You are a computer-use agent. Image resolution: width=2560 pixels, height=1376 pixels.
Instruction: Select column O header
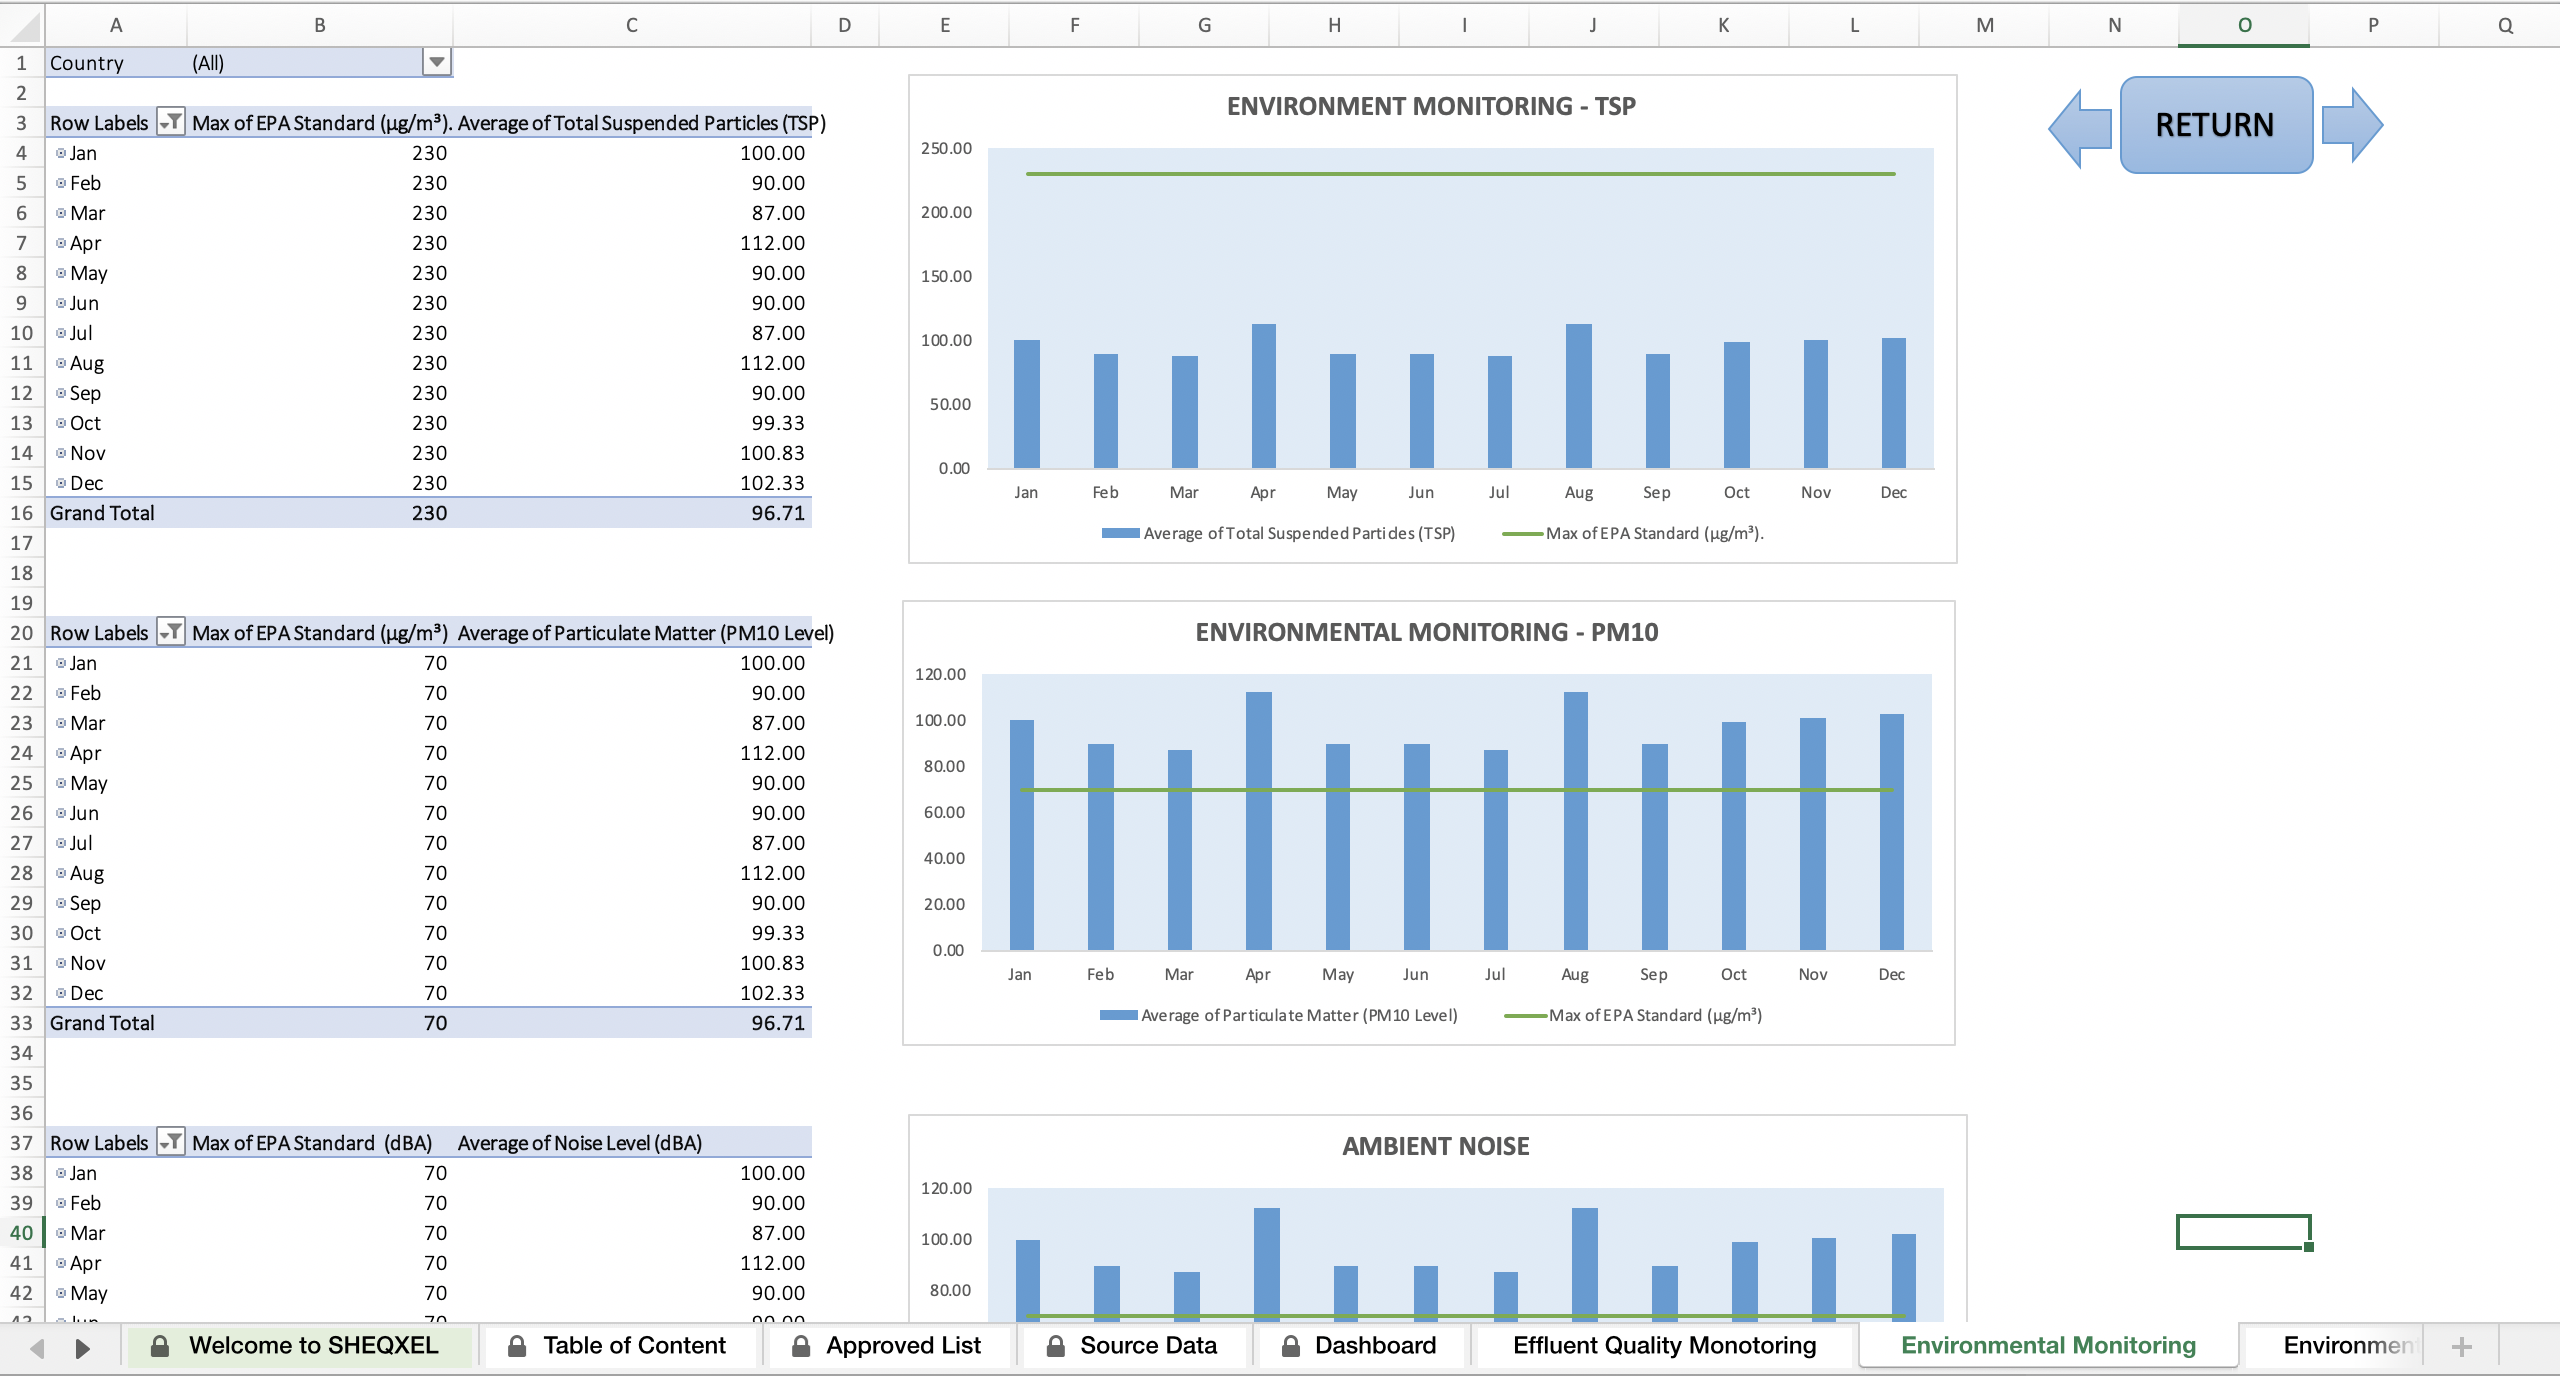[2244, 25]
